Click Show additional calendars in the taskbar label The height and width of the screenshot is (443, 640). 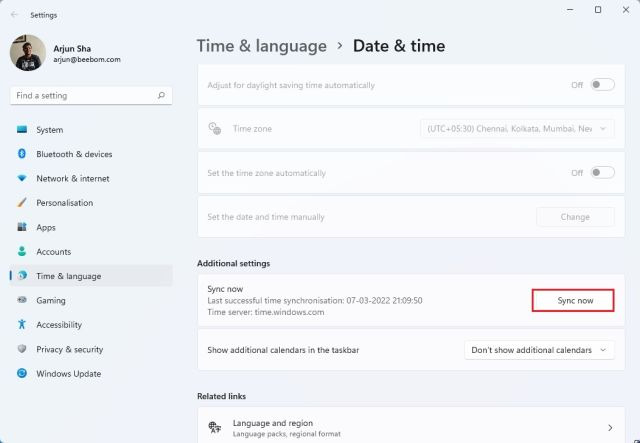[283, 350]
